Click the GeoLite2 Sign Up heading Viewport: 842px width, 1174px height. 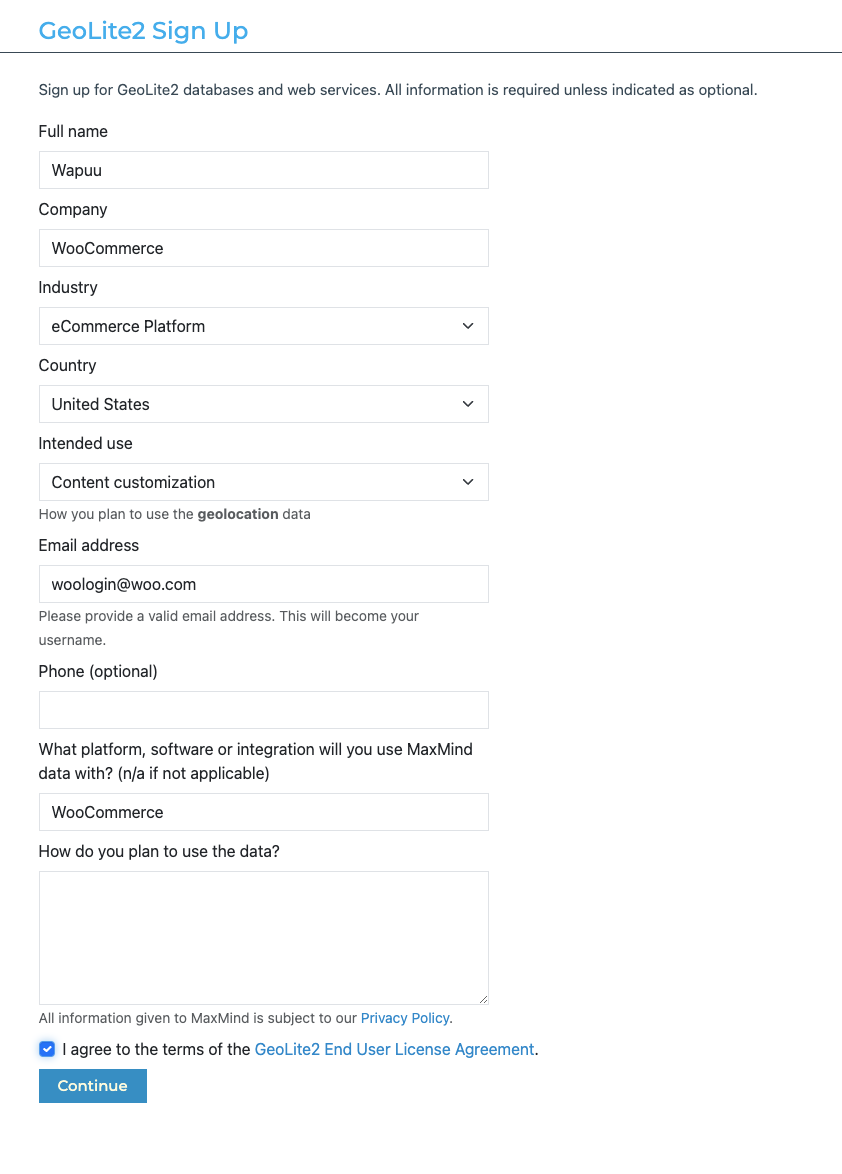(142, 31)
